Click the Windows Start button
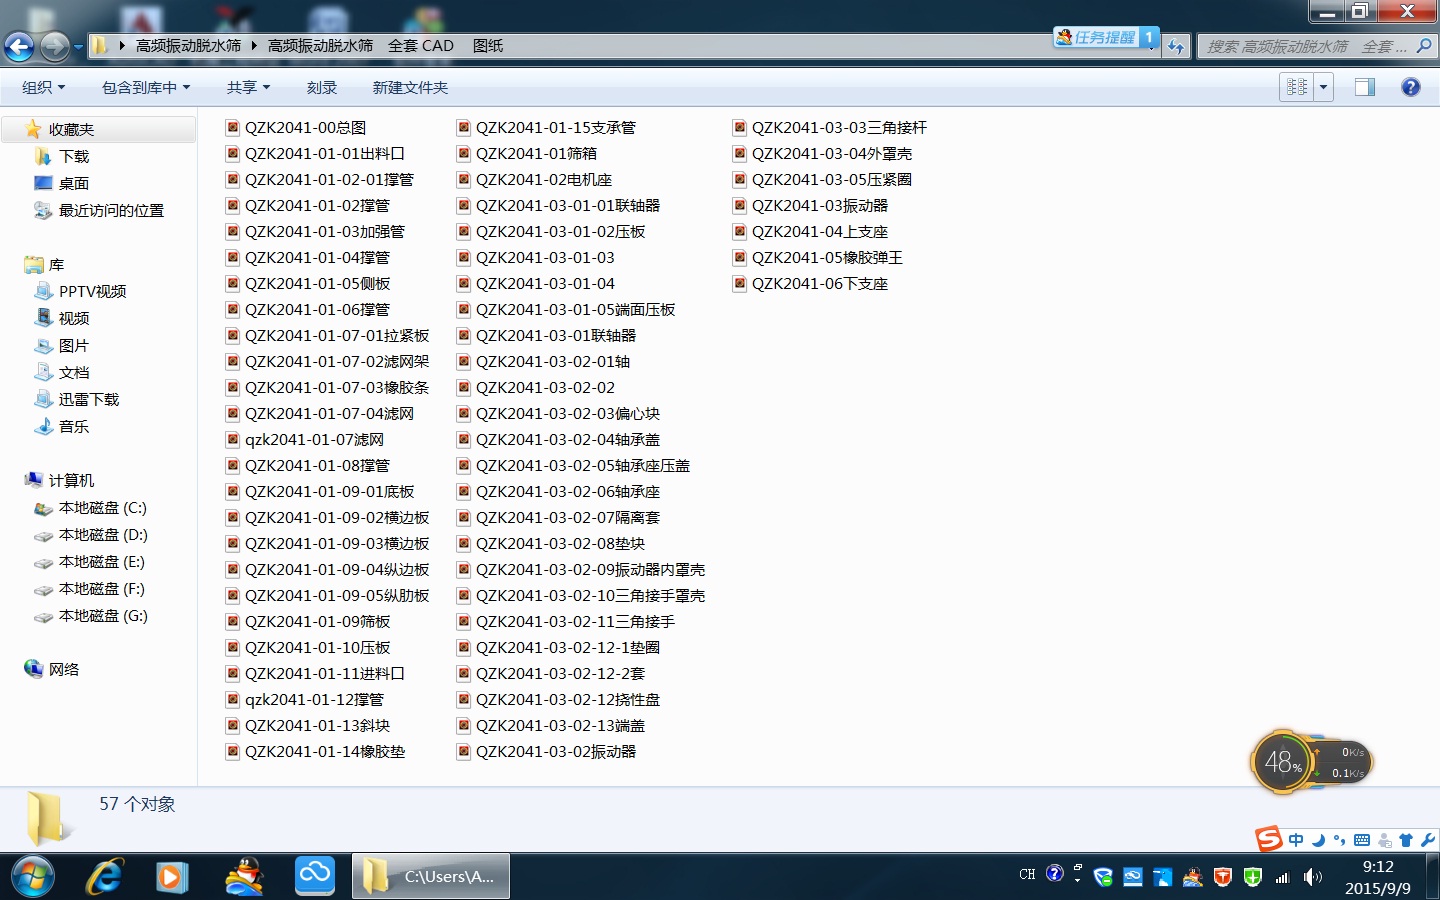 tap(32, 877)
